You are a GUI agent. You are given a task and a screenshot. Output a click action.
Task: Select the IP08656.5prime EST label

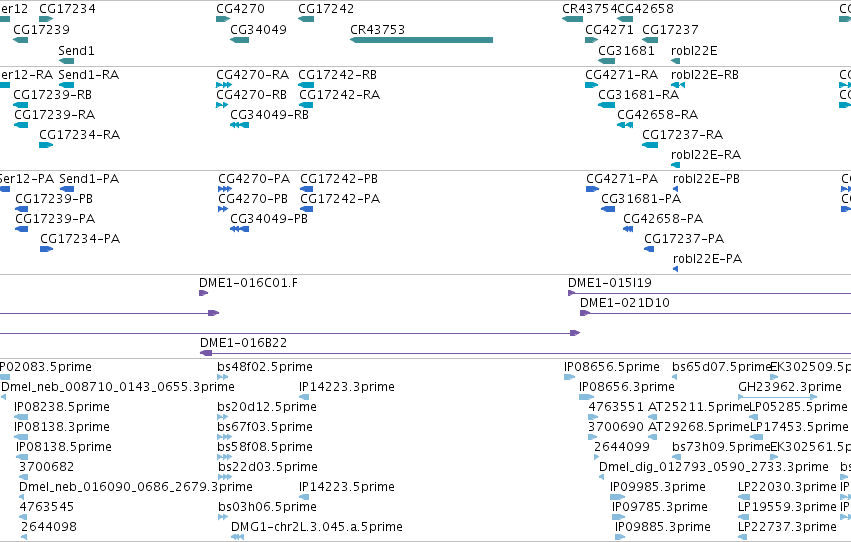pos(612,367)
